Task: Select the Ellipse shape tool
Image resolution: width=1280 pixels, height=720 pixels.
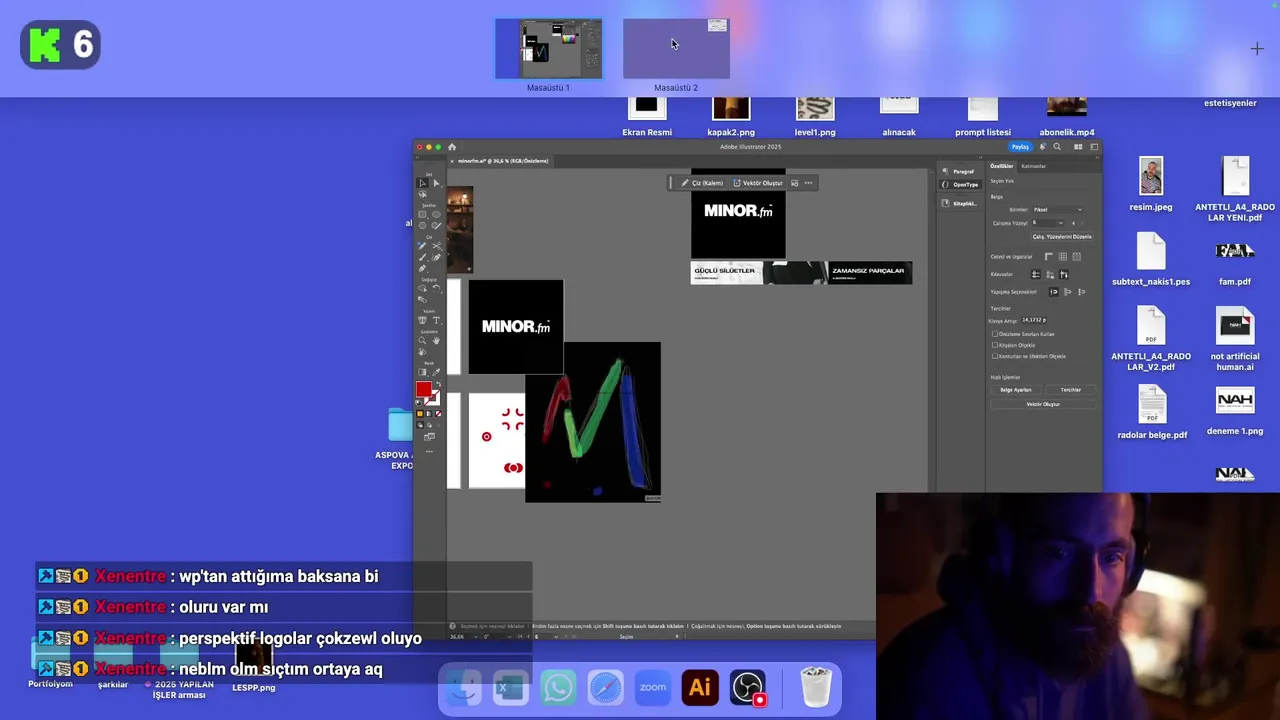Action: [436, 214]
